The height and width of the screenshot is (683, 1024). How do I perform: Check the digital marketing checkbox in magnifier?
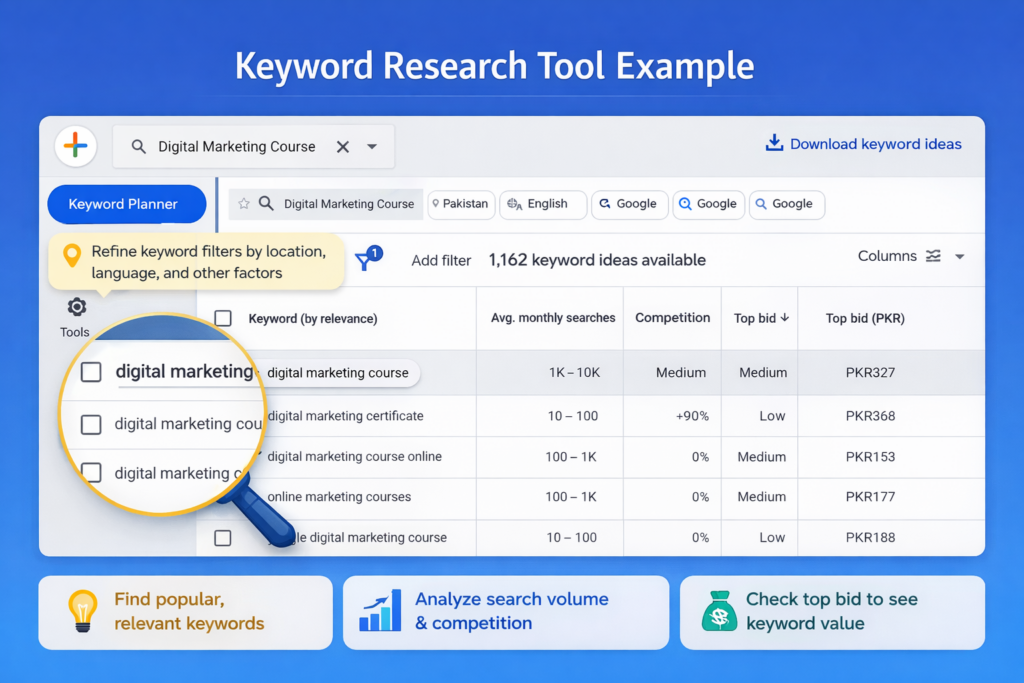91,372
